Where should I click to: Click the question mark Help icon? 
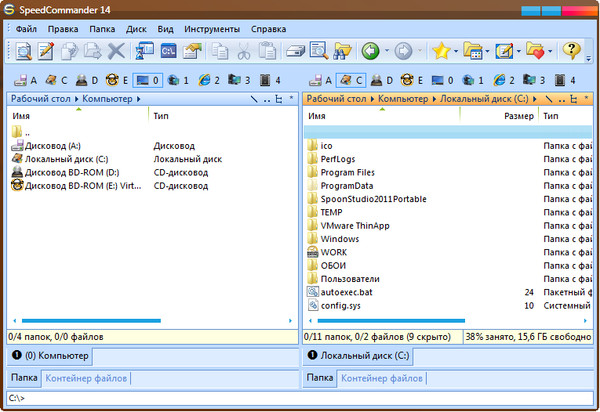pos(571,50)
